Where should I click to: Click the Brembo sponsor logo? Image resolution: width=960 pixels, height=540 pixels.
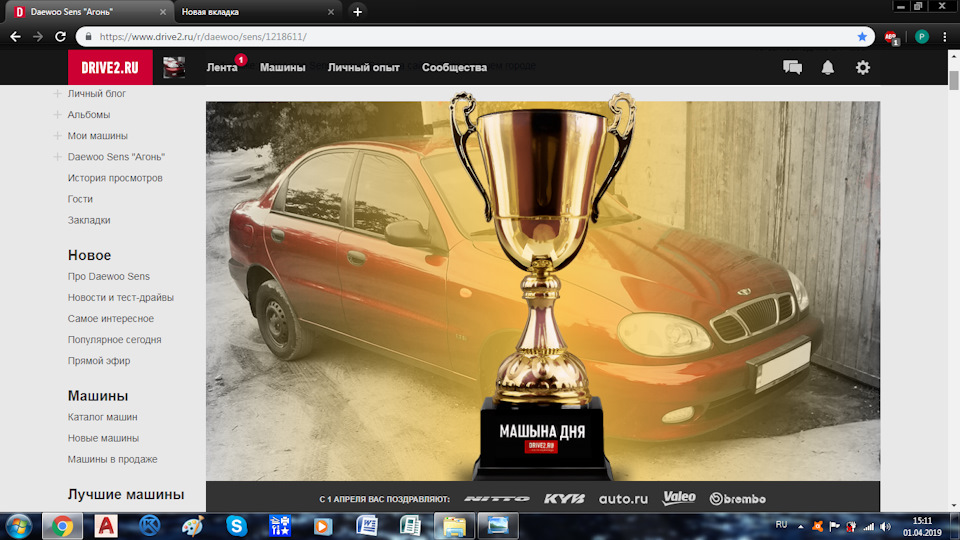tap(737, 499)
